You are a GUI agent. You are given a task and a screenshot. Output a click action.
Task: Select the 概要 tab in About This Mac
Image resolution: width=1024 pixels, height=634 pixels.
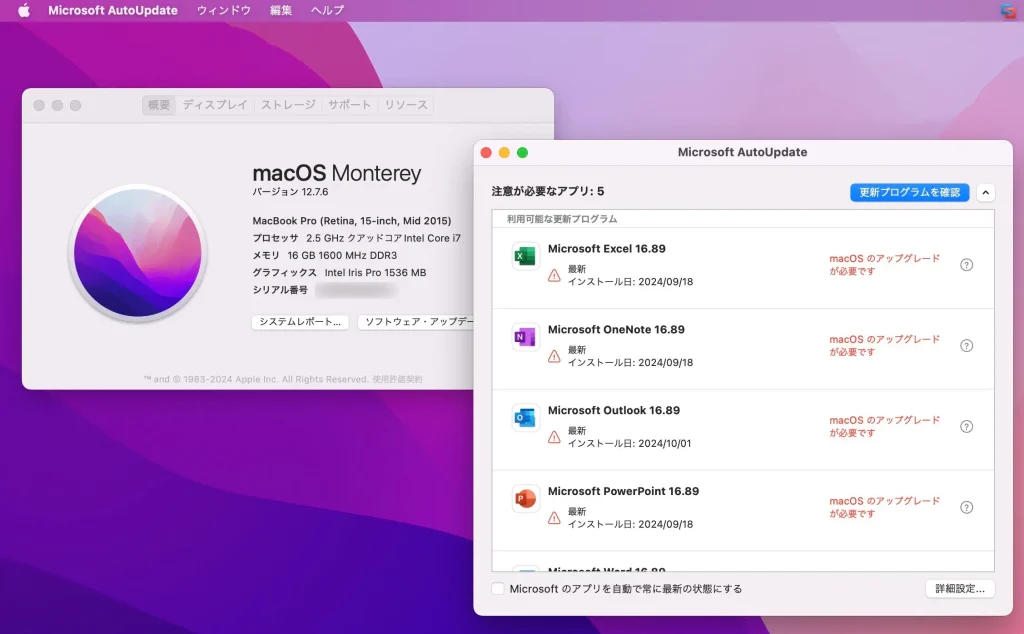(159, 105)
